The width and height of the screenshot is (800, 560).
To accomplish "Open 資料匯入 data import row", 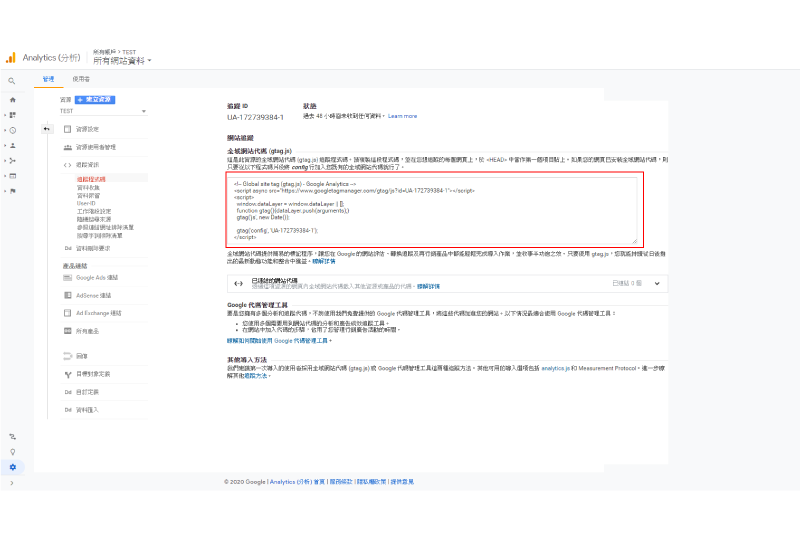I will [x=104, y=410].
